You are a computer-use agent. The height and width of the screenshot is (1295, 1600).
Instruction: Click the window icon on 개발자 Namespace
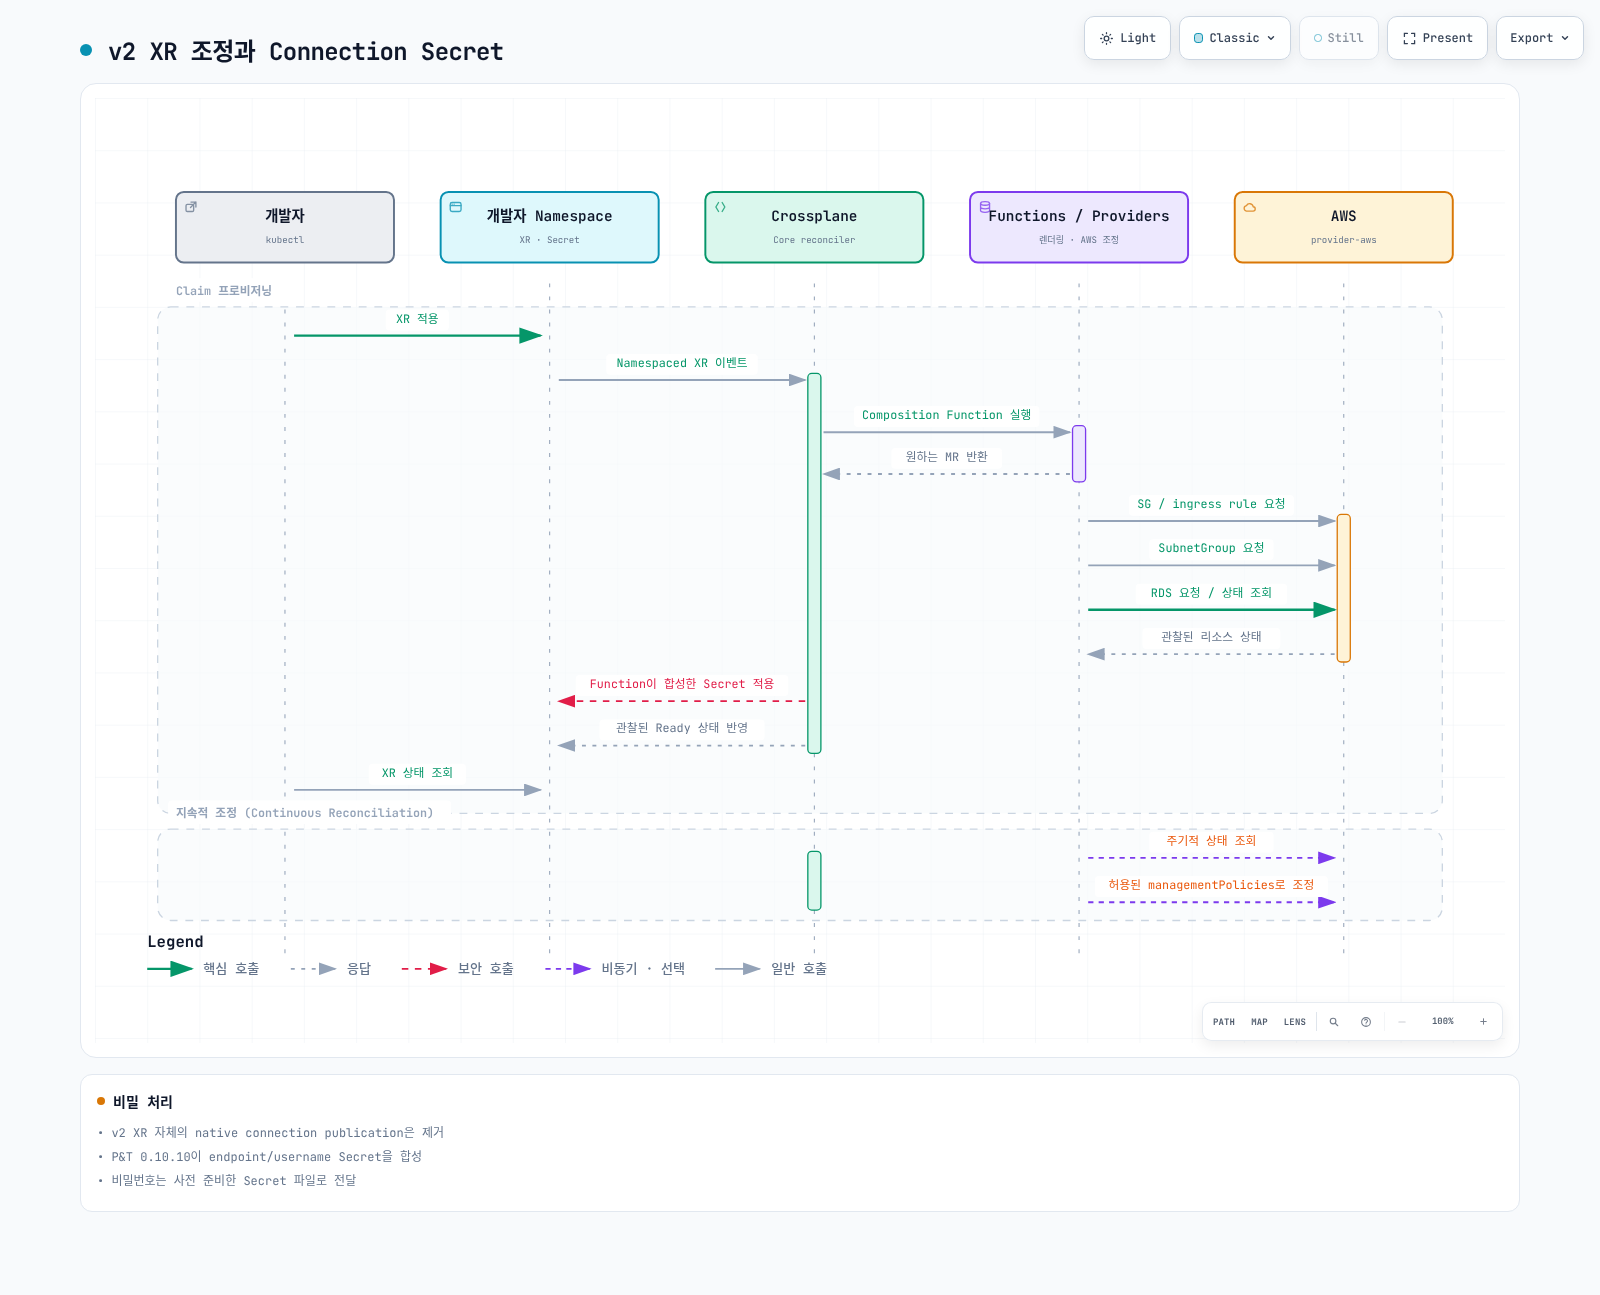456,207
